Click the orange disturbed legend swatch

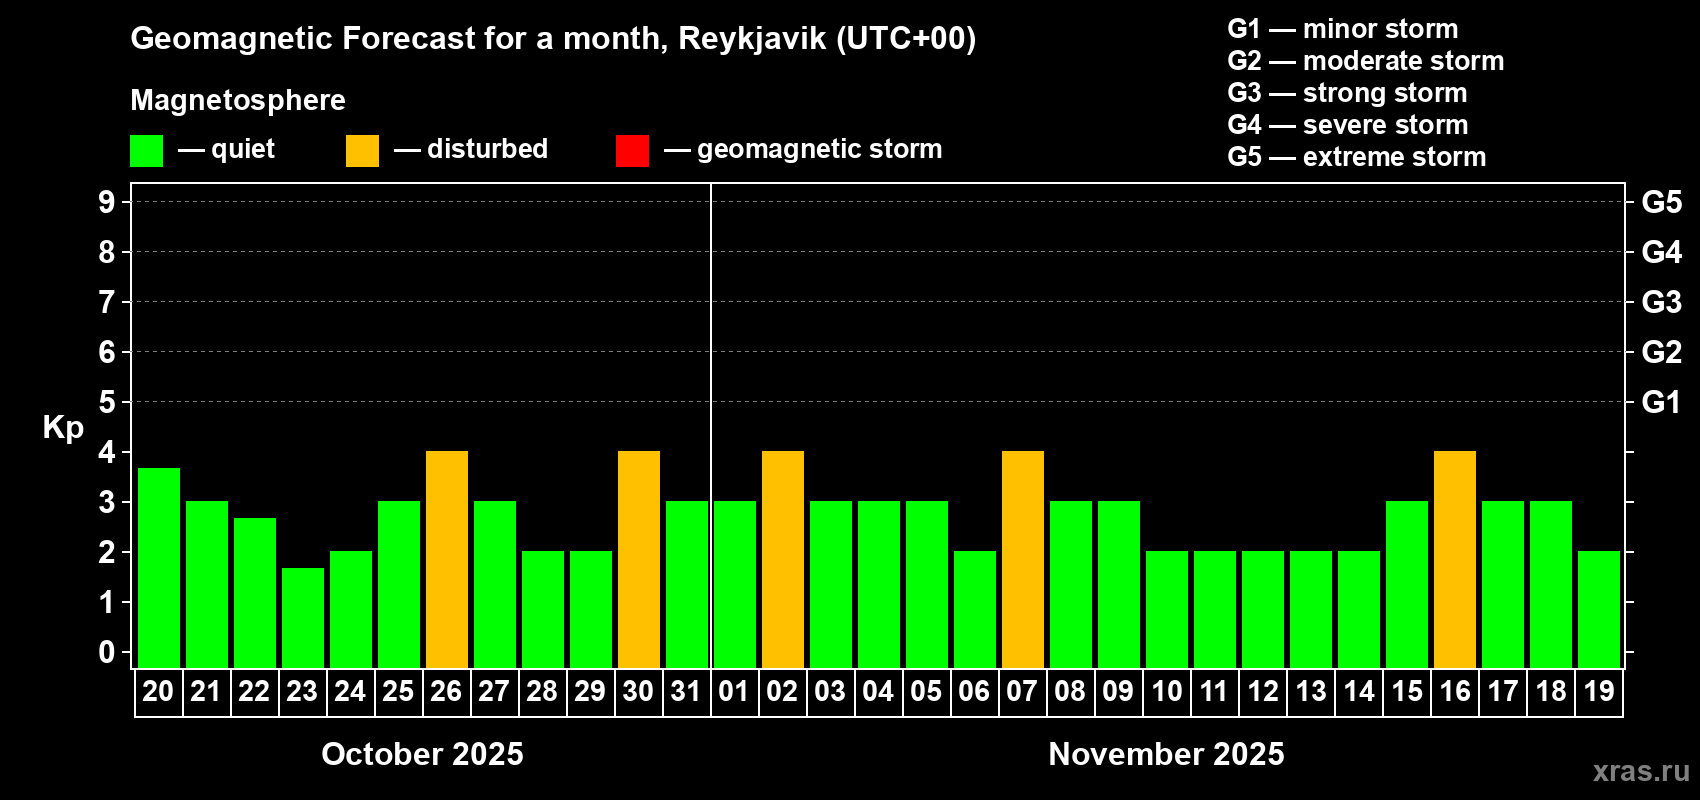[362, 151]
